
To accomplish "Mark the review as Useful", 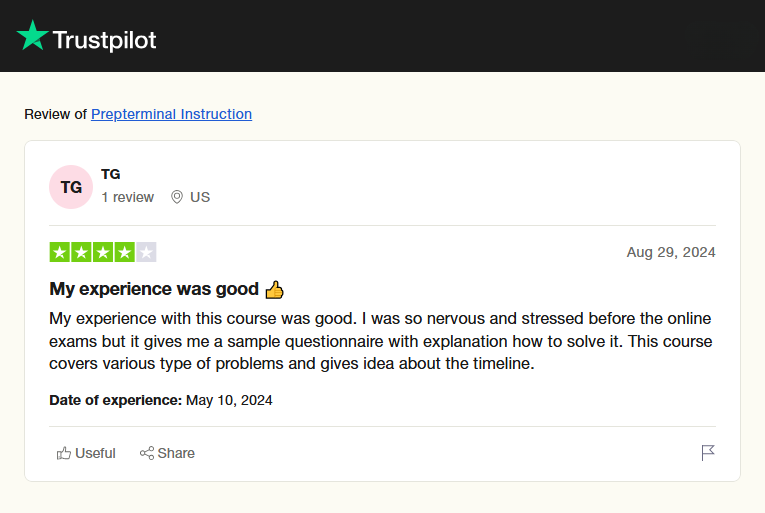I will (95, 453).
